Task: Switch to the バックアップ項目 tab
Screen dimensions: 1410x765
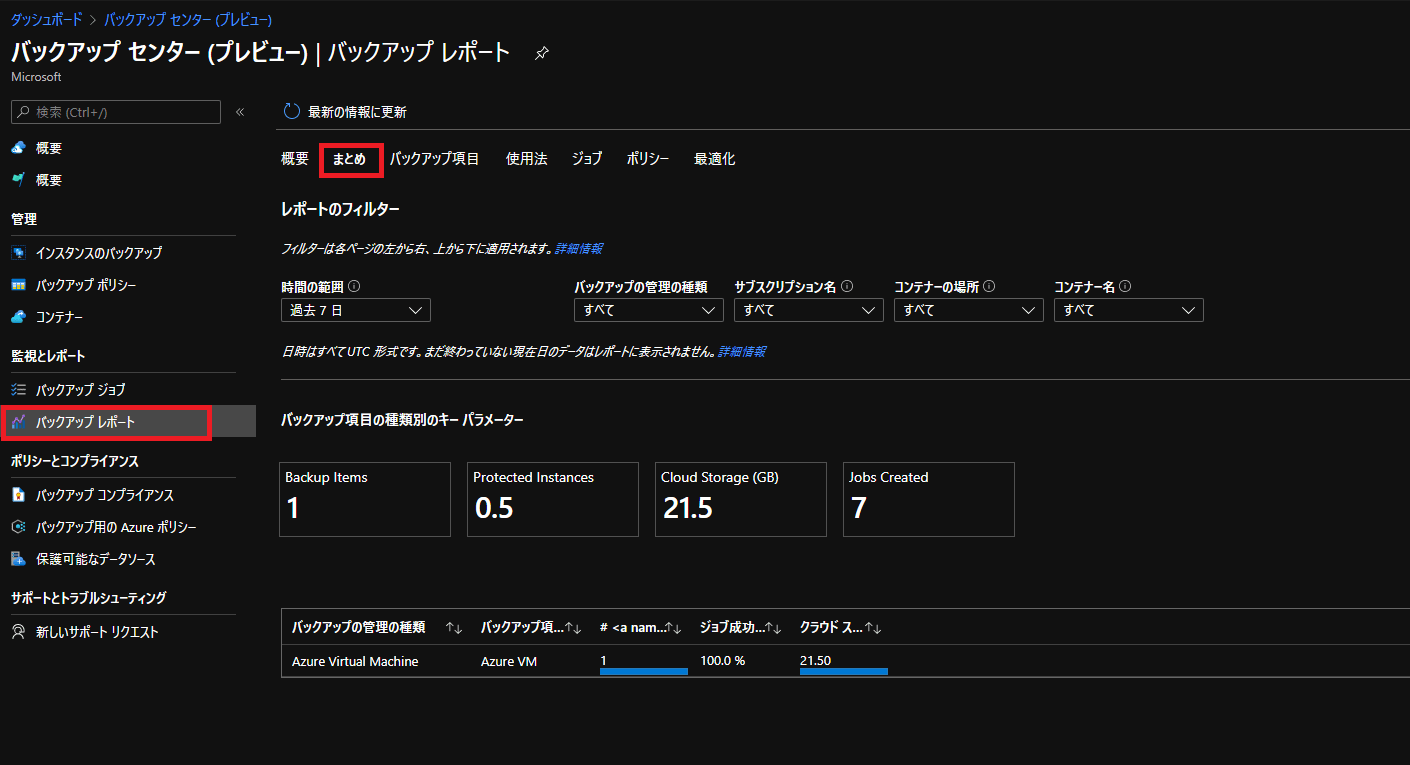Action: tap(435, 159)
